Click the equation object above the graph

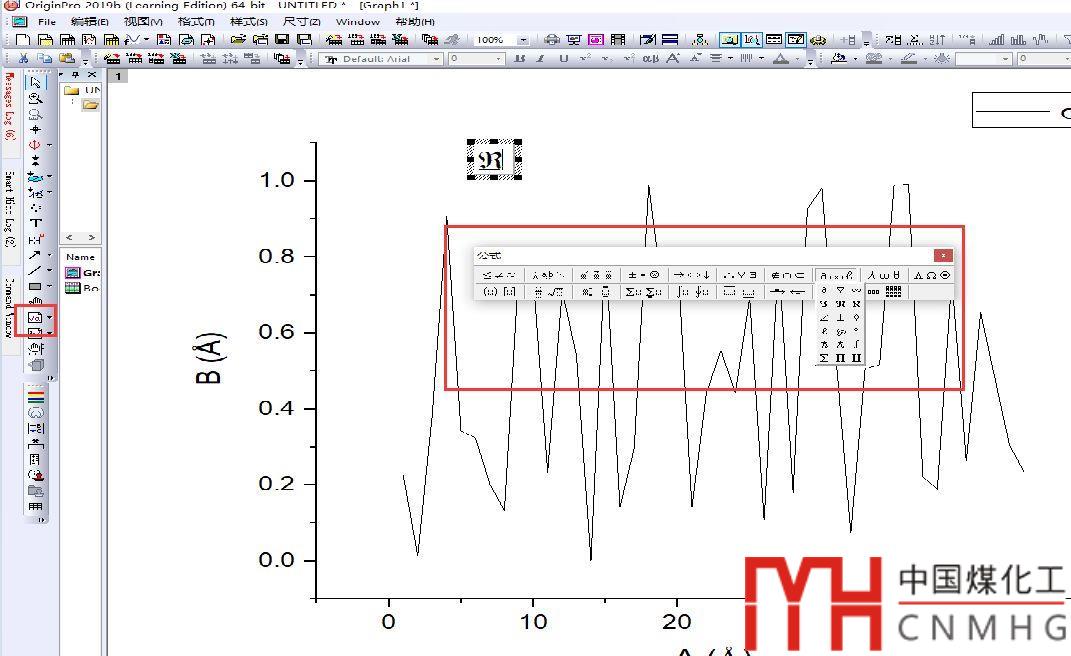[494, 160]
